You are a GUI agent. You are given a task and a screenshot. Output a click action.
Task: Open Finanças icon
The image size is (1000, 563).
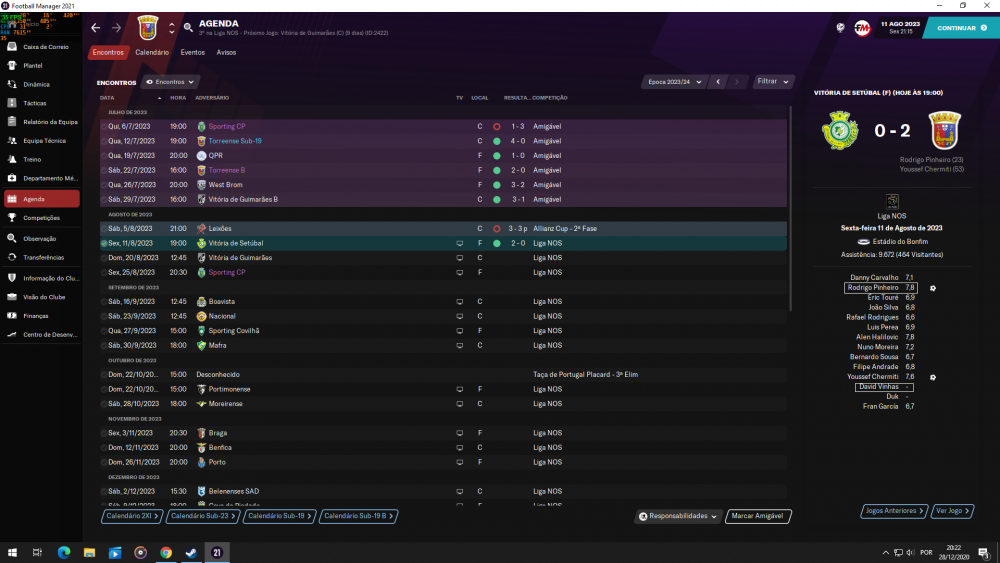pos(12,316)
